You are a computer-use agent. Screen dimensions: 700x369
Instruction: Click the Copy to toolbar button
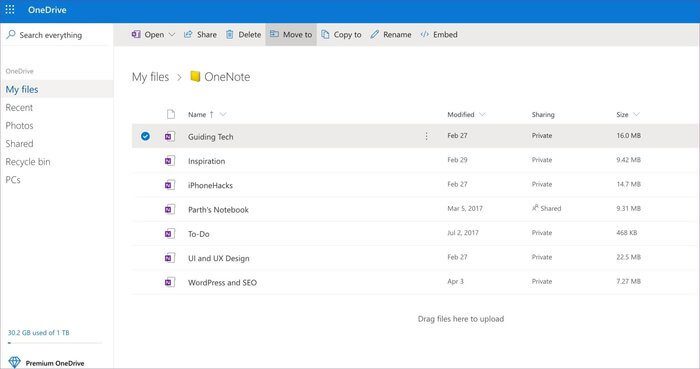342,34
